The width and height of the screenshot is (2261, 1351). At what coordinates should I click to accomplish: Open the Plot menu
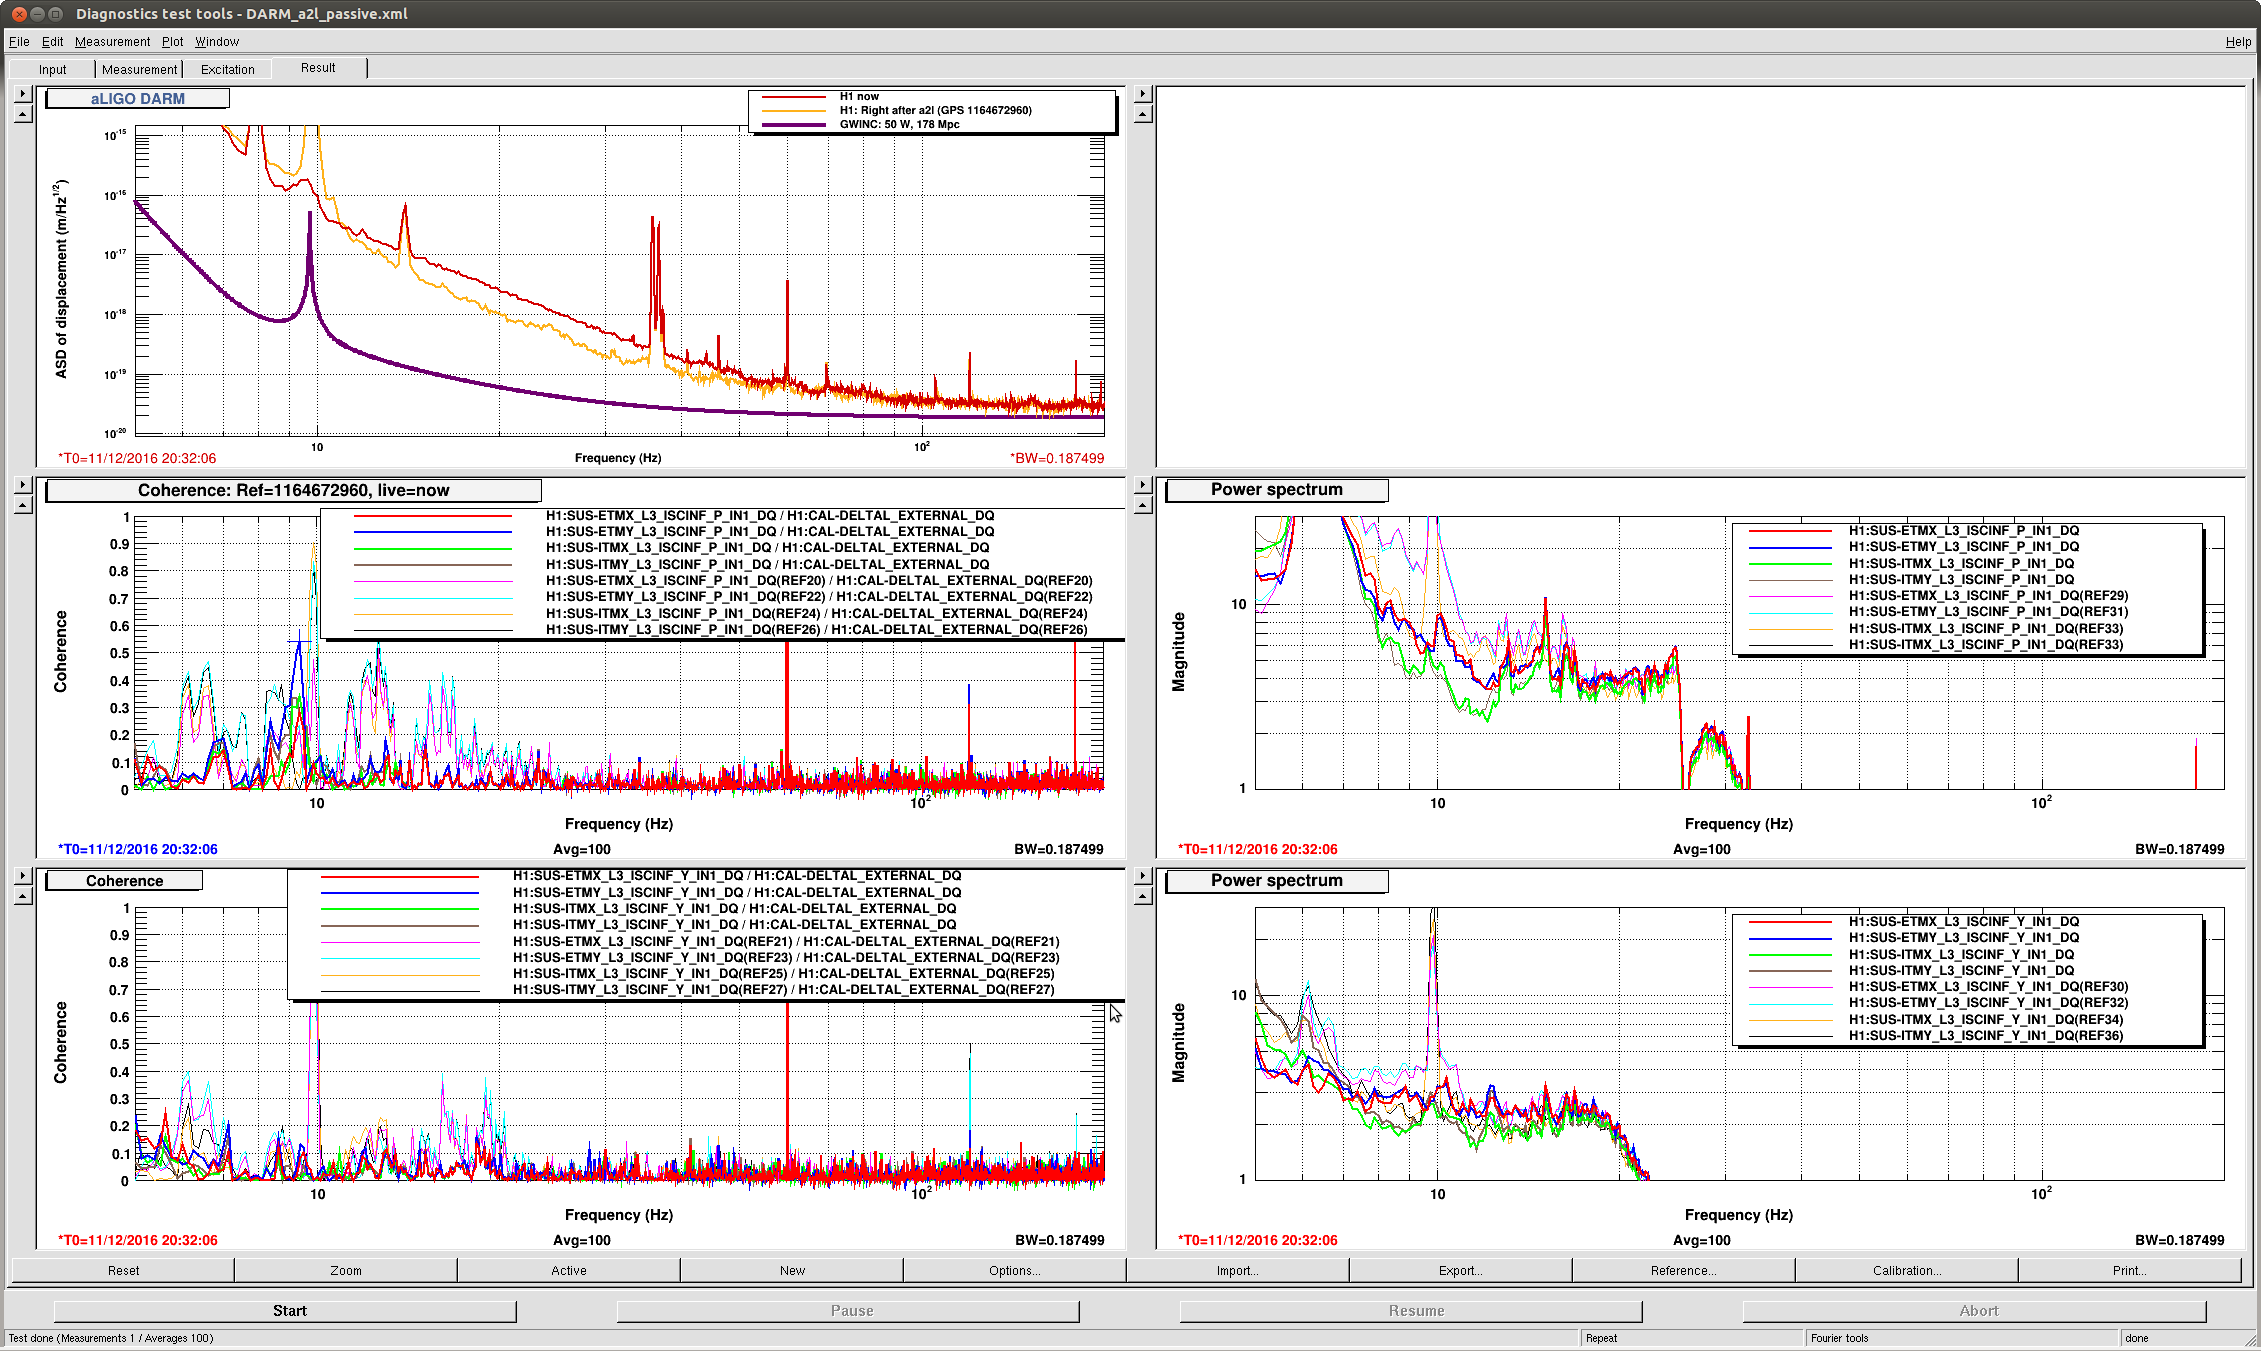(173, 42)
